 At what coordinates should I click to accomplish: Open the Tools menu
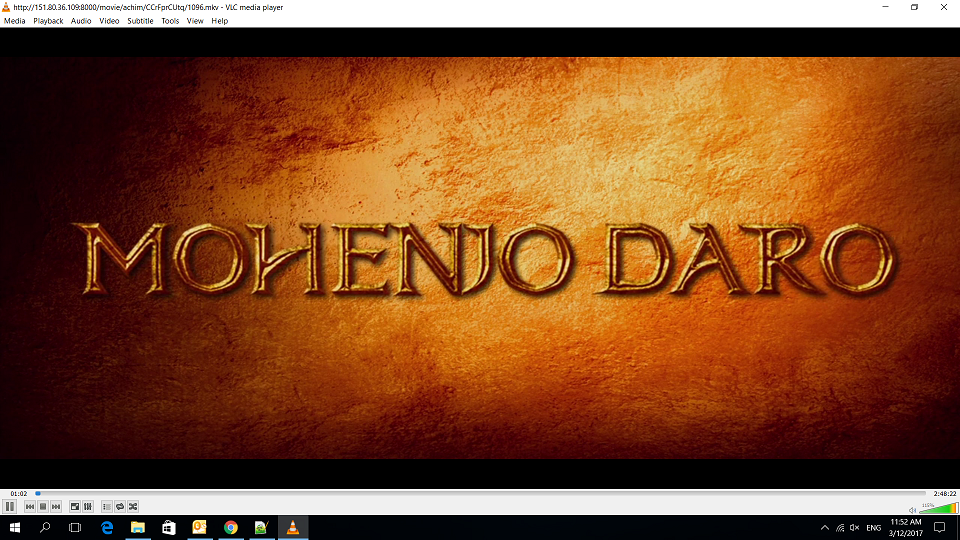[170, 21]
